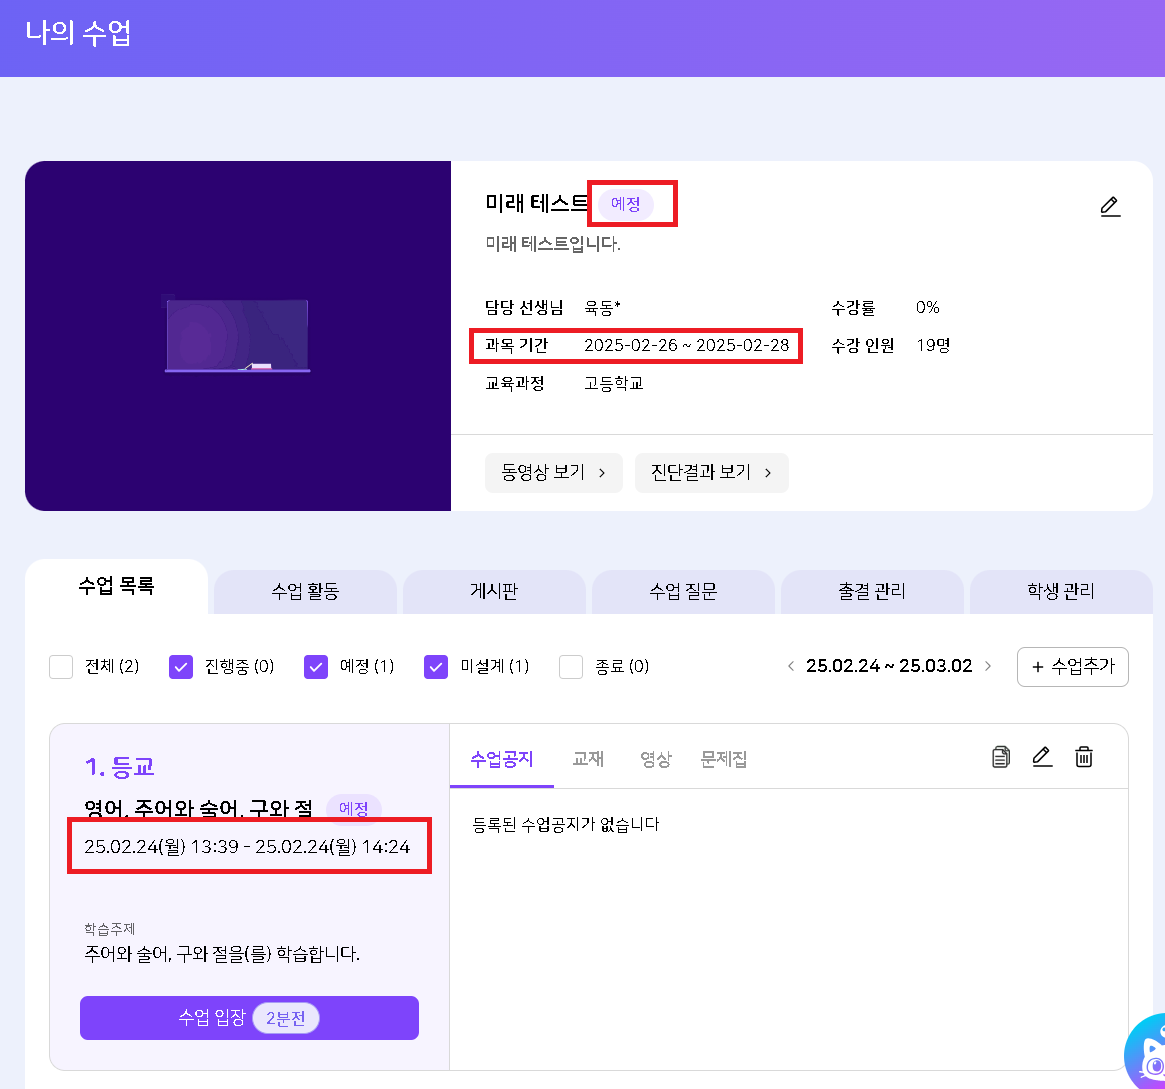
Task: Uncheck the 진행중 (0) filter
Action: click(181, 667)
